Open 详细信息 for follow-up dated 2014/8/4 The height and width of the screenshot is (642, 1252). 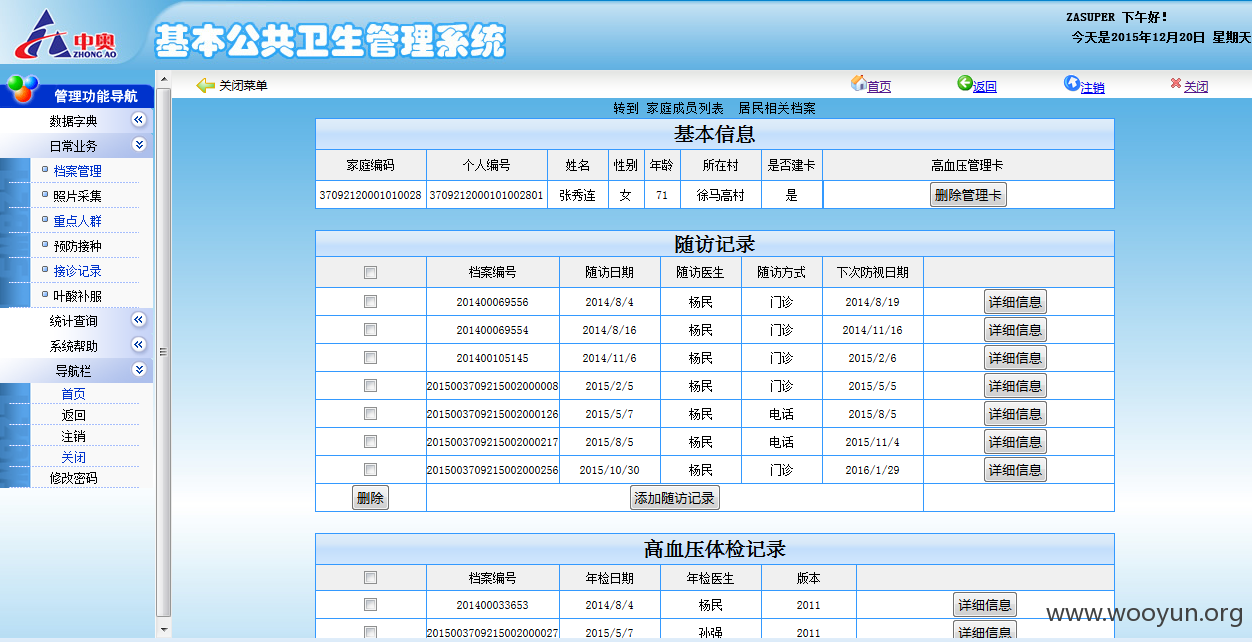[x=1015, y=302]
